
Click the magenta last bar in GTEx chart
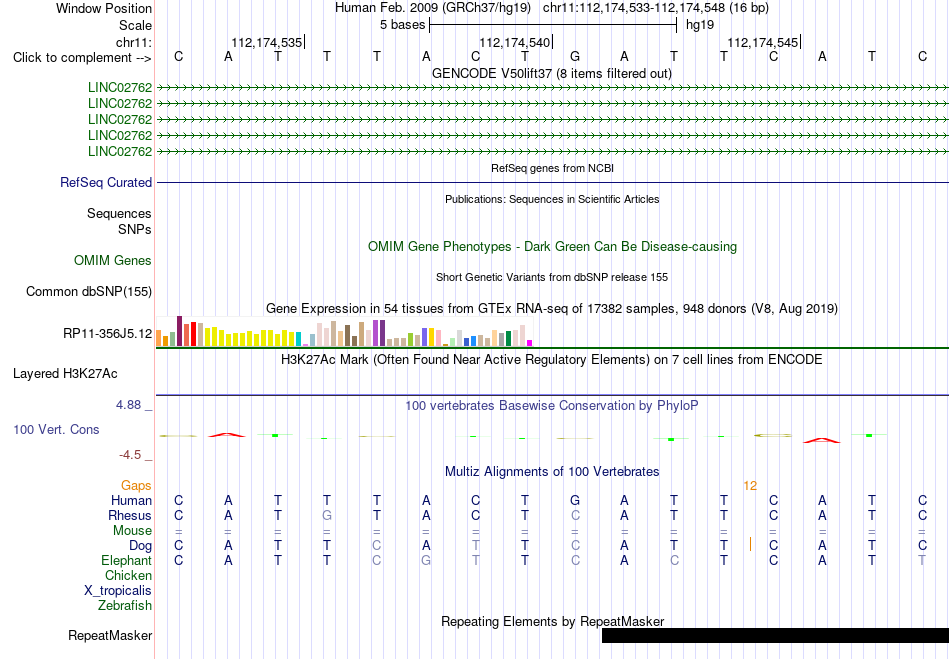(x=530, y=343)
